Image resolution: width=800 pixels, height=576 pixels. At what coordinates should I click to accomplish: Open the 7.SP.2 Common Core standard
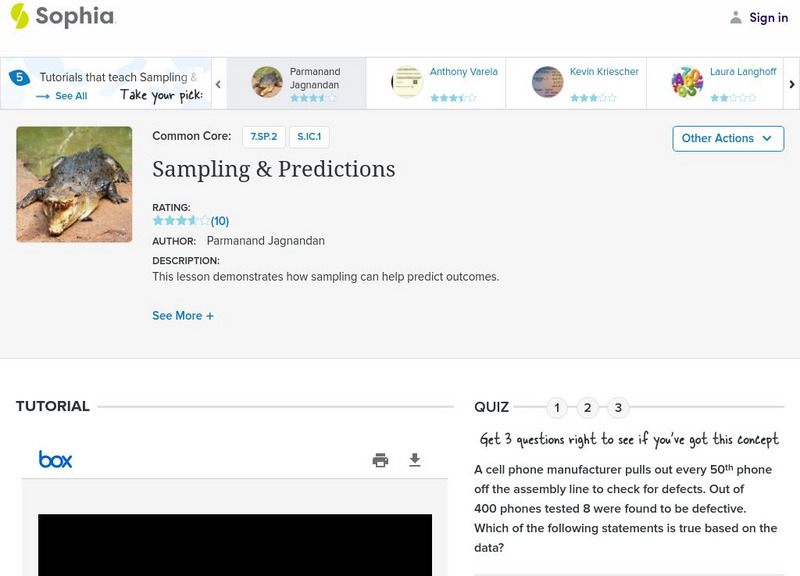264,137
